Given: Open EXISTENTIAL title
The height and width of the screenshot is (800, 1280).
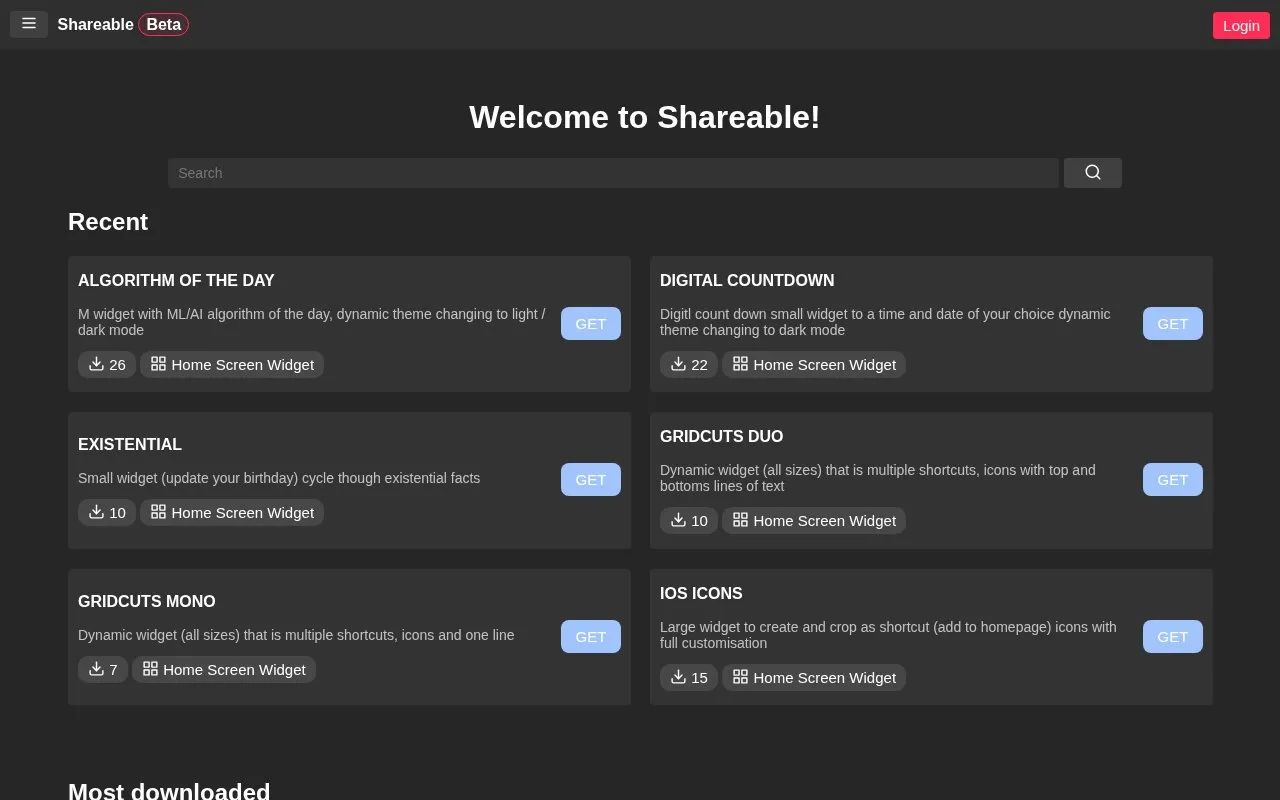Looking at the screenshot, I should pos(130,445).
